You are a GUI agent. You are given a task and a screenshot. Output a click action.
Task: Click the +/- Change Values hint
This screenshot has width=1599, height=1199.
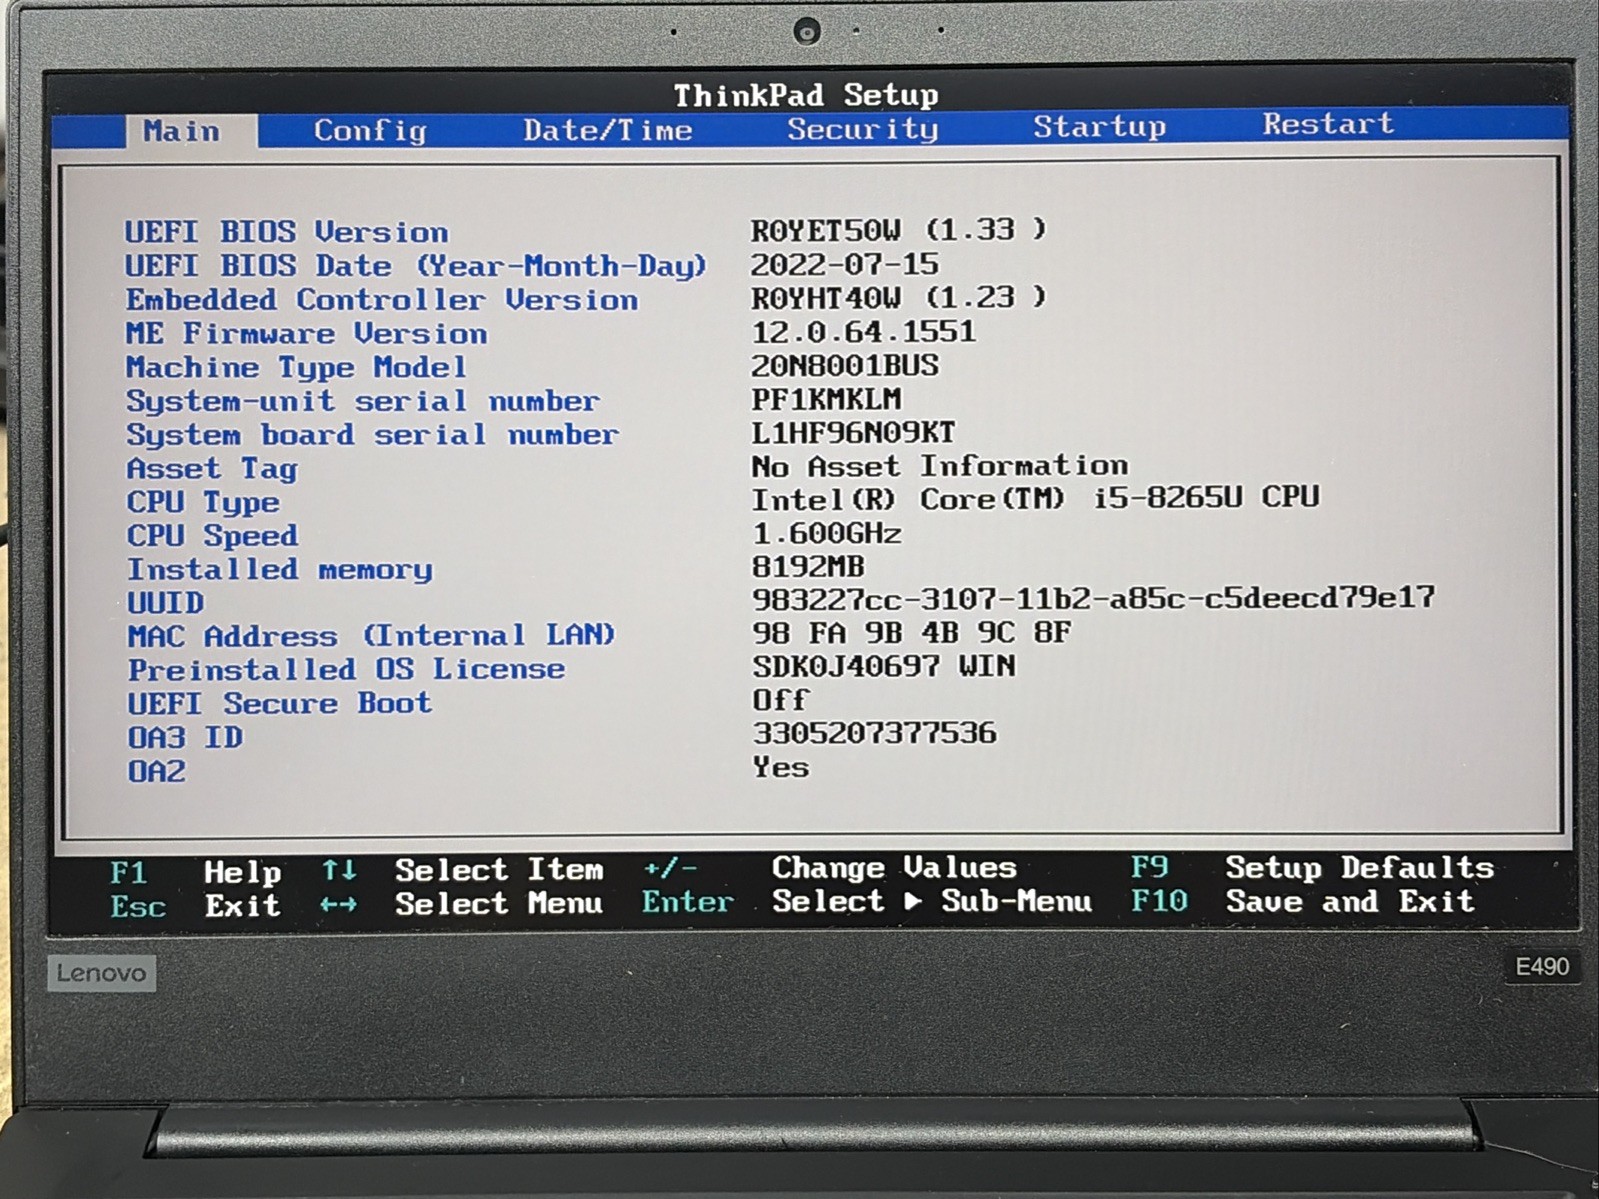click(829, 867)
